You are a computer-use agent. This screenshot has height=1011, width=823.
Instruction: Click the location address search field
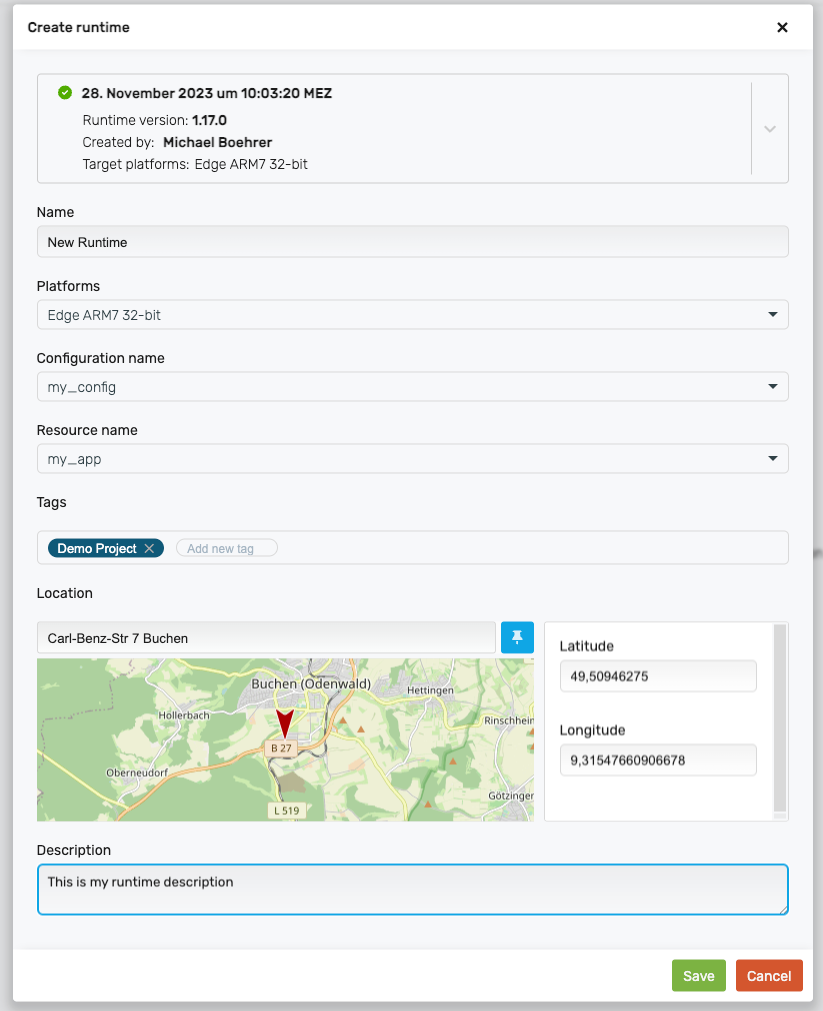click(266, 637)
